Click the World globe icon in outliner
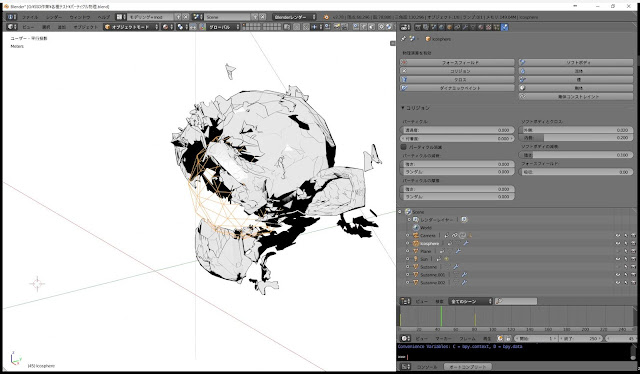This screenshot has width=640, height=374. 416,227
